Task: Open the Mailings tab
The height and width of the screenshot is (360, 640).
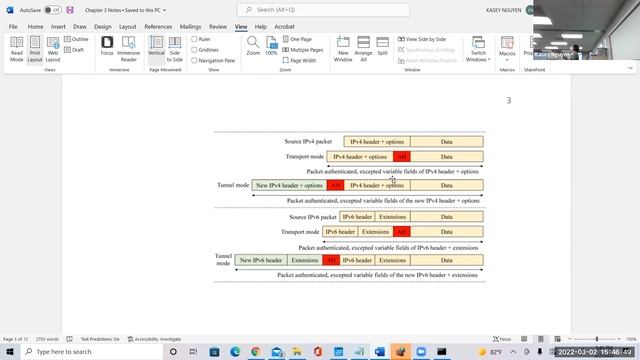Action: pyautogui.click(x=191, y=27)
